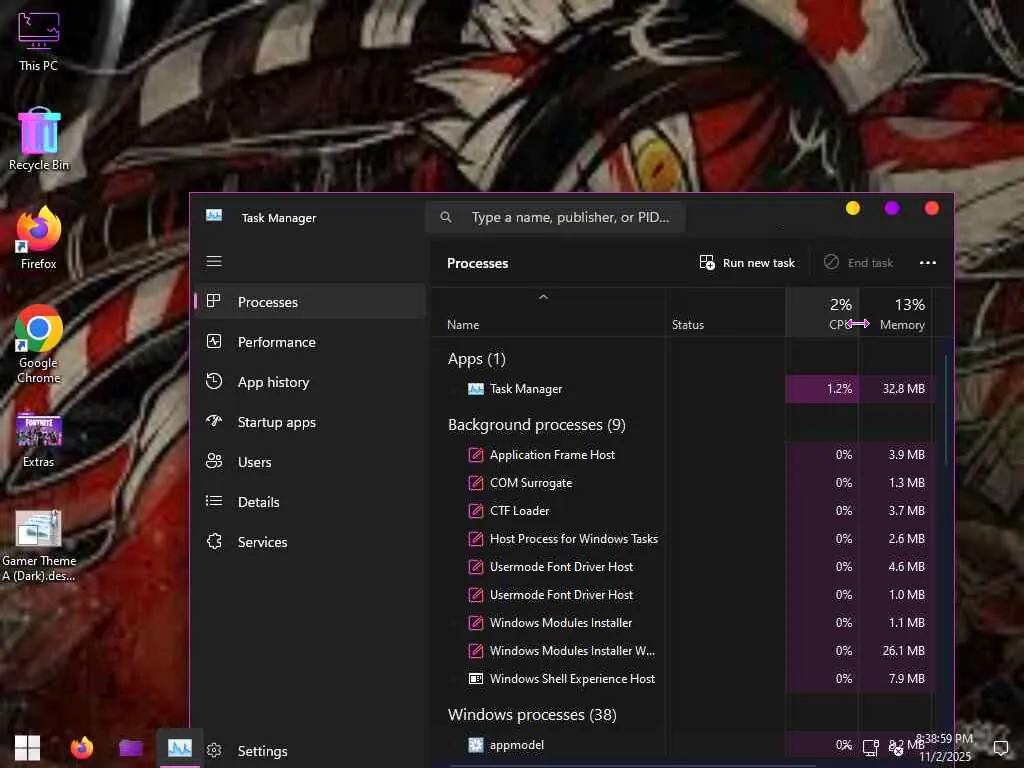Open the hamburger navigation menu in Task Manager
Screen dimensions: 1024x768
click(214, 261)
